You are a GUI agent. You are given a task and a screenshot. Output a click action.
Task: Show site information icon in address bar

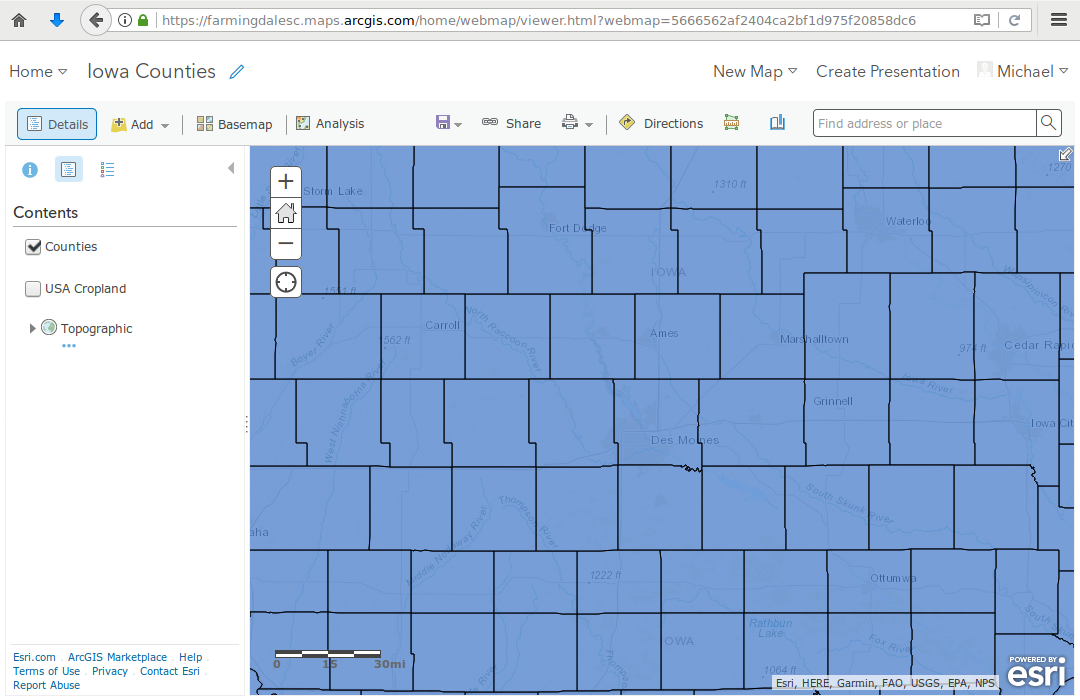(x=125, y=20)
